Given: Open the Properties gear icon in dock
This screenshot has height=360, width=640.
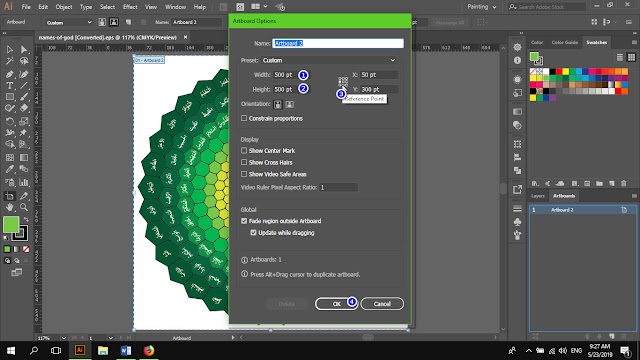Looking at the screenshot, I should (x=518, y=47).
